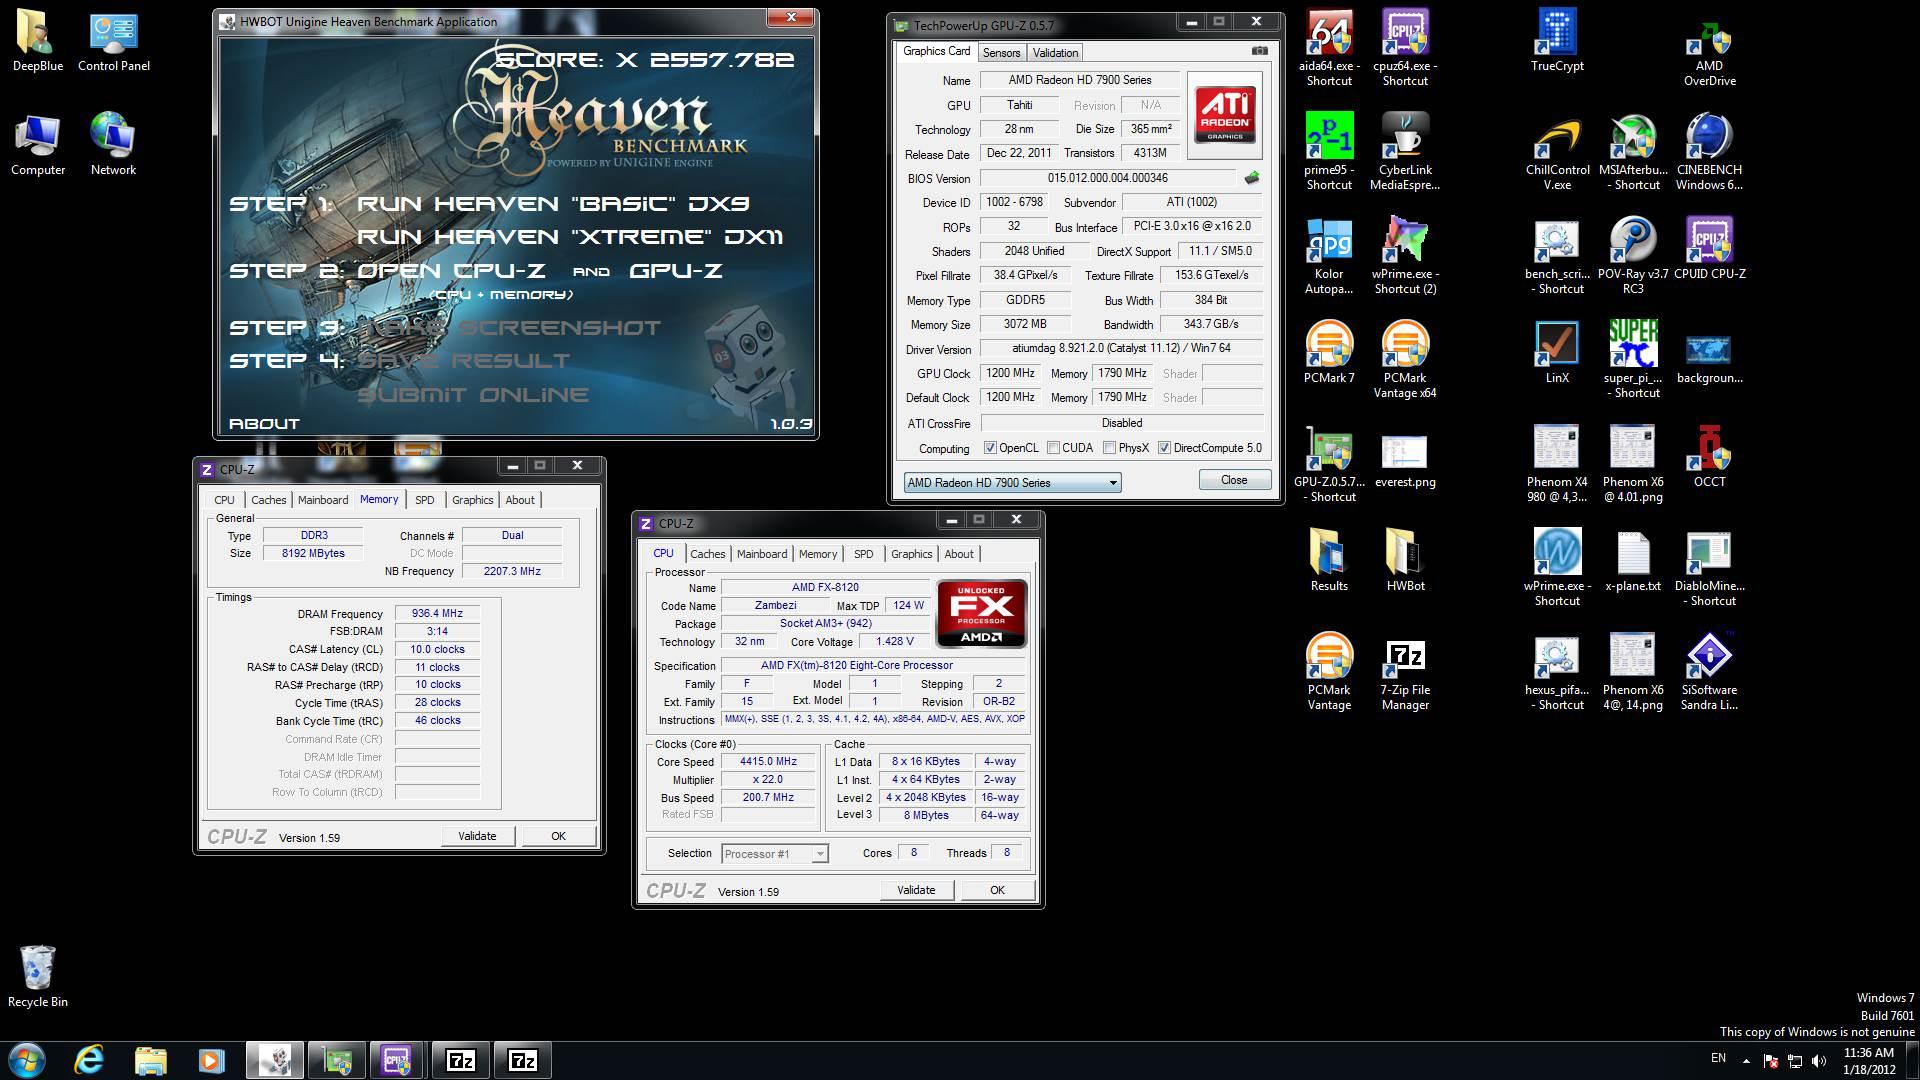The image size is (1920, 1080).
Task: Open the About tab in CPU-Z processor window
Action: tap(959, 554)
